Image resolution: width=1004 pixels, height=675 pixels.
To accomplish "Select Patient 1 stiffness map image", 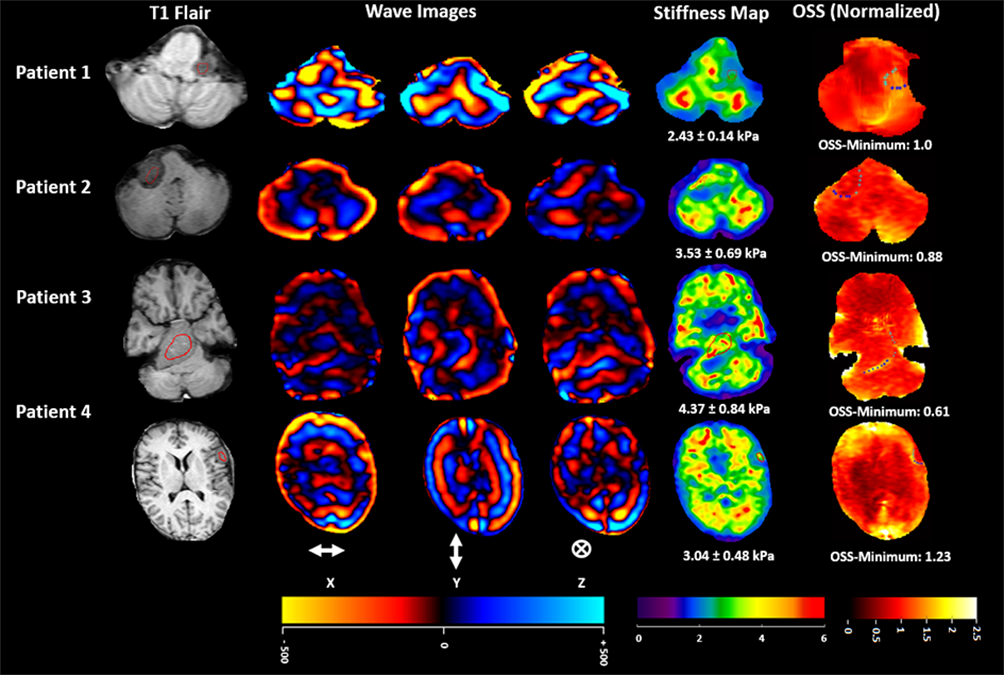I will tap(710, 83).
